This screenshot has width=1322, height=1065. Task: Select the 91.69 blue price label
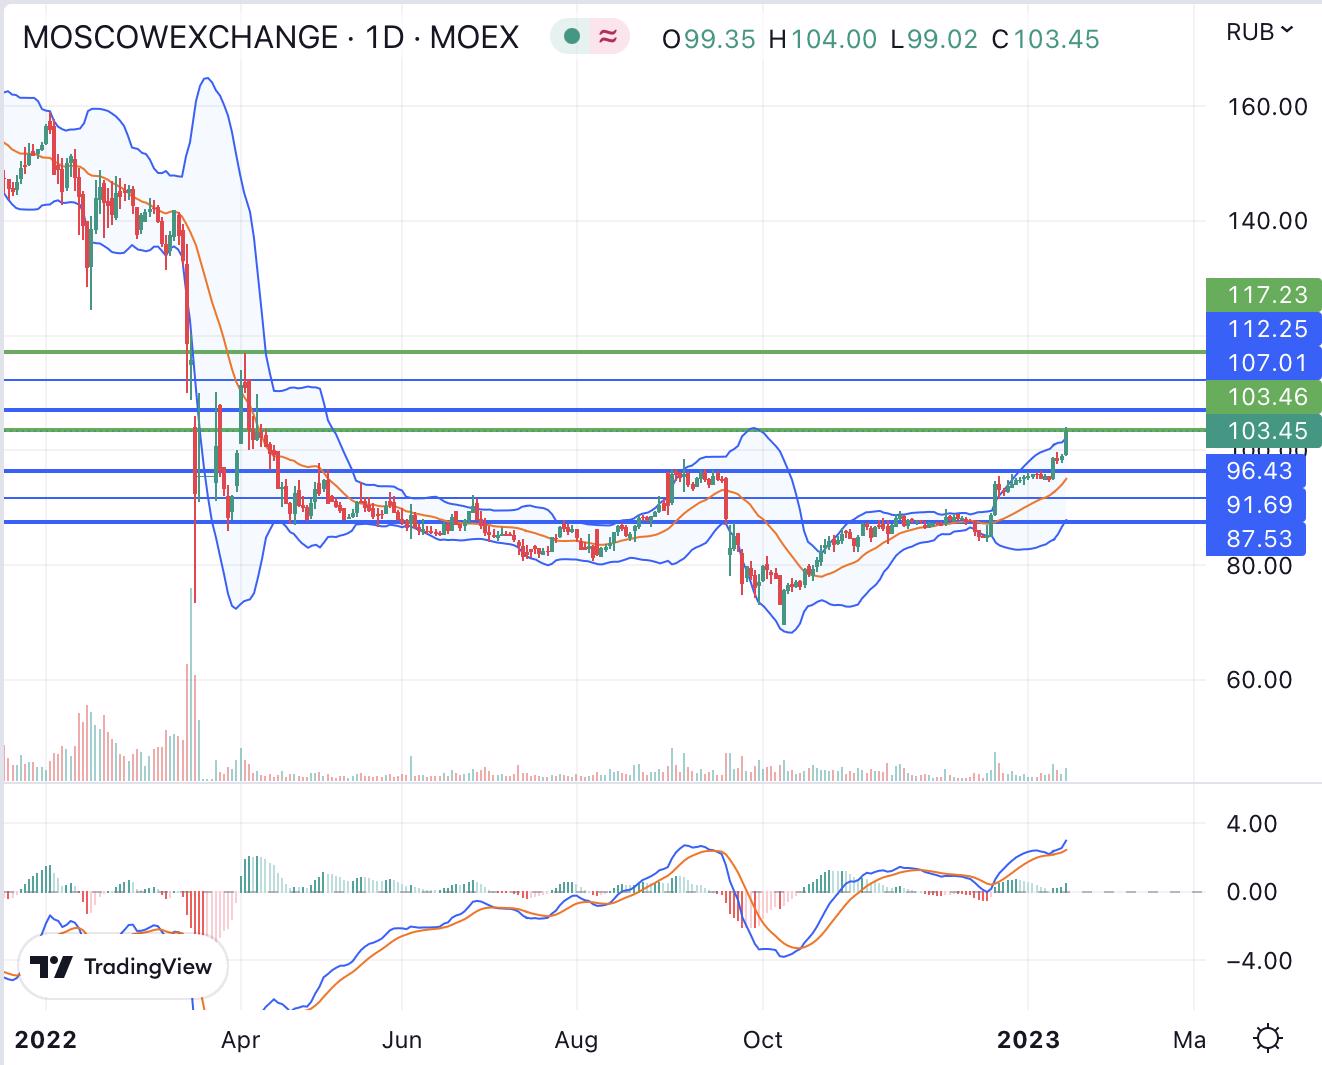point(1258,505)
